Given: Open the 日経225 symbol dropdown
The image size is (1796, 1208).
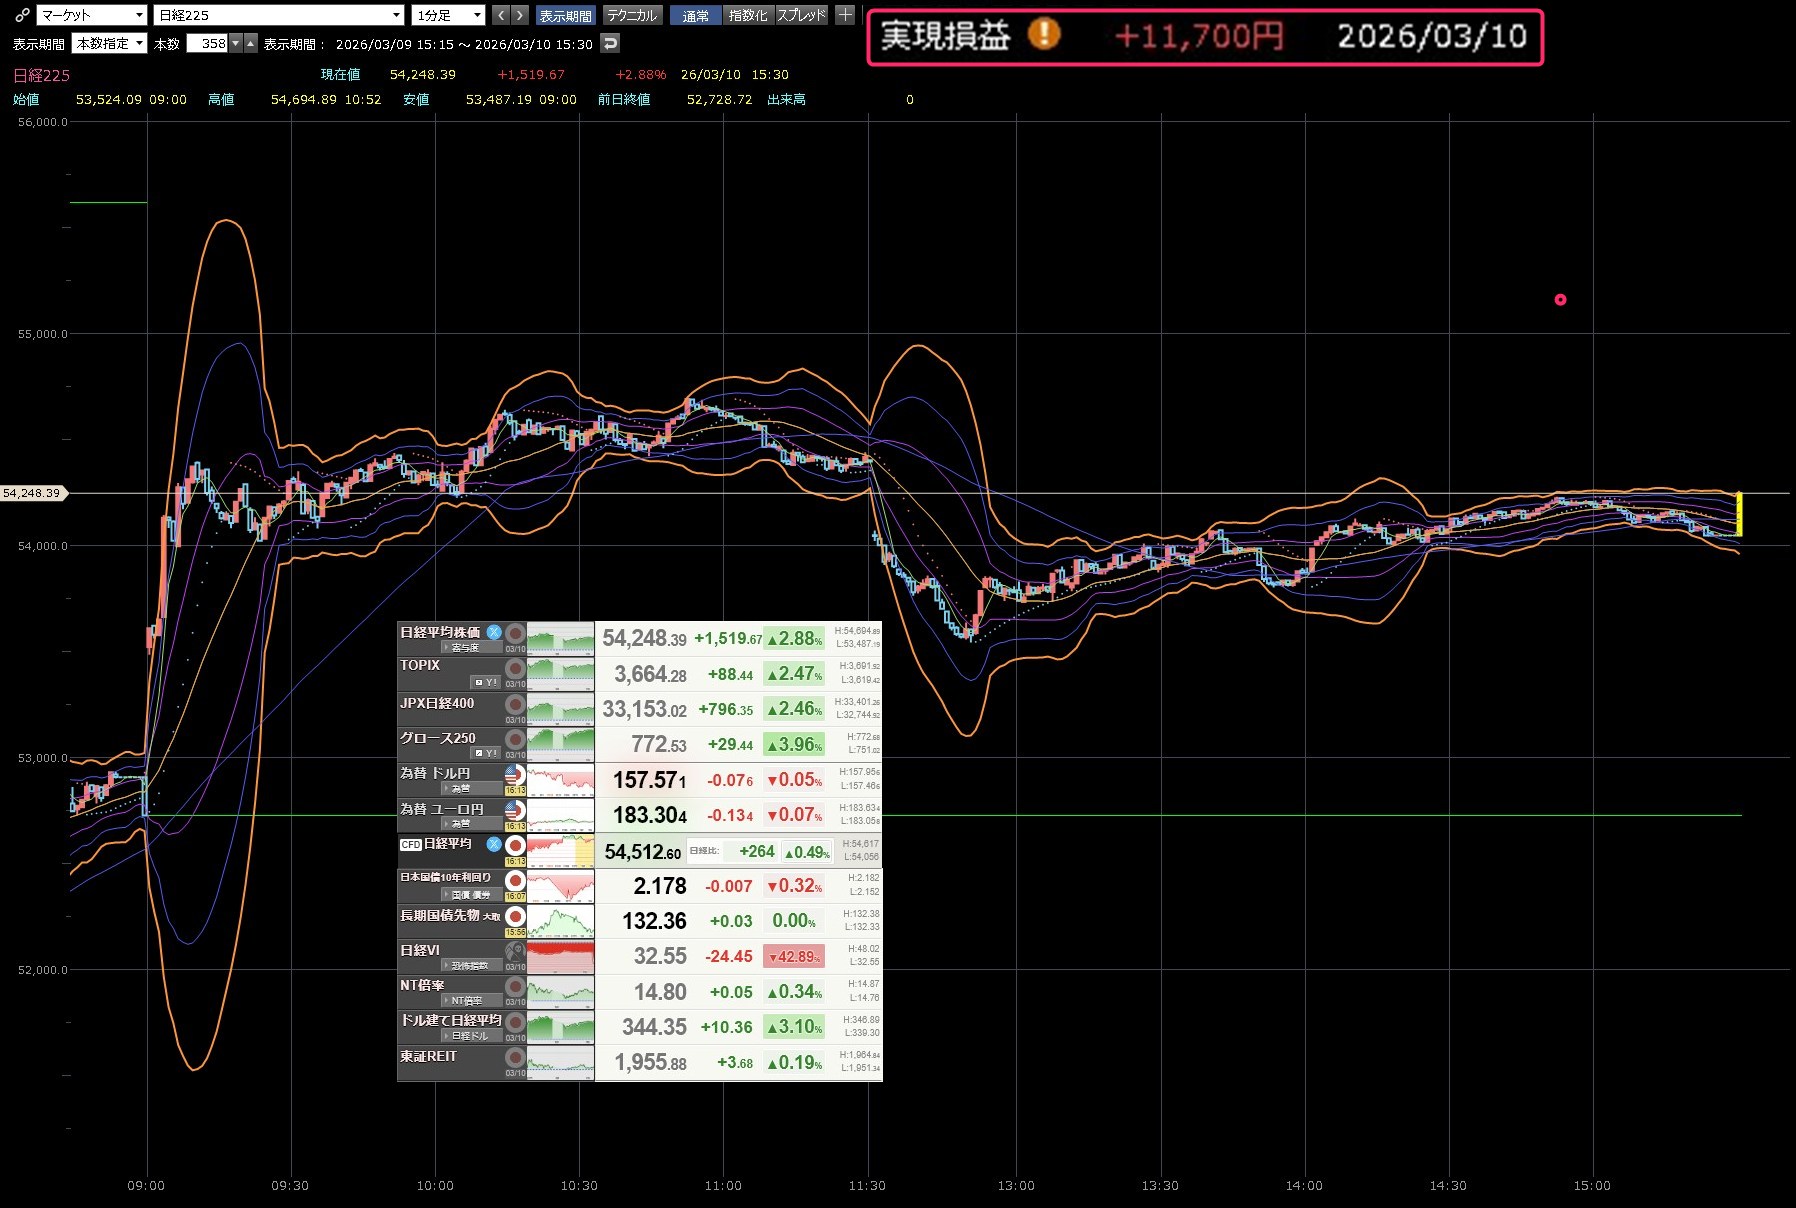Looking at the screenshot, I should [279, 15].
